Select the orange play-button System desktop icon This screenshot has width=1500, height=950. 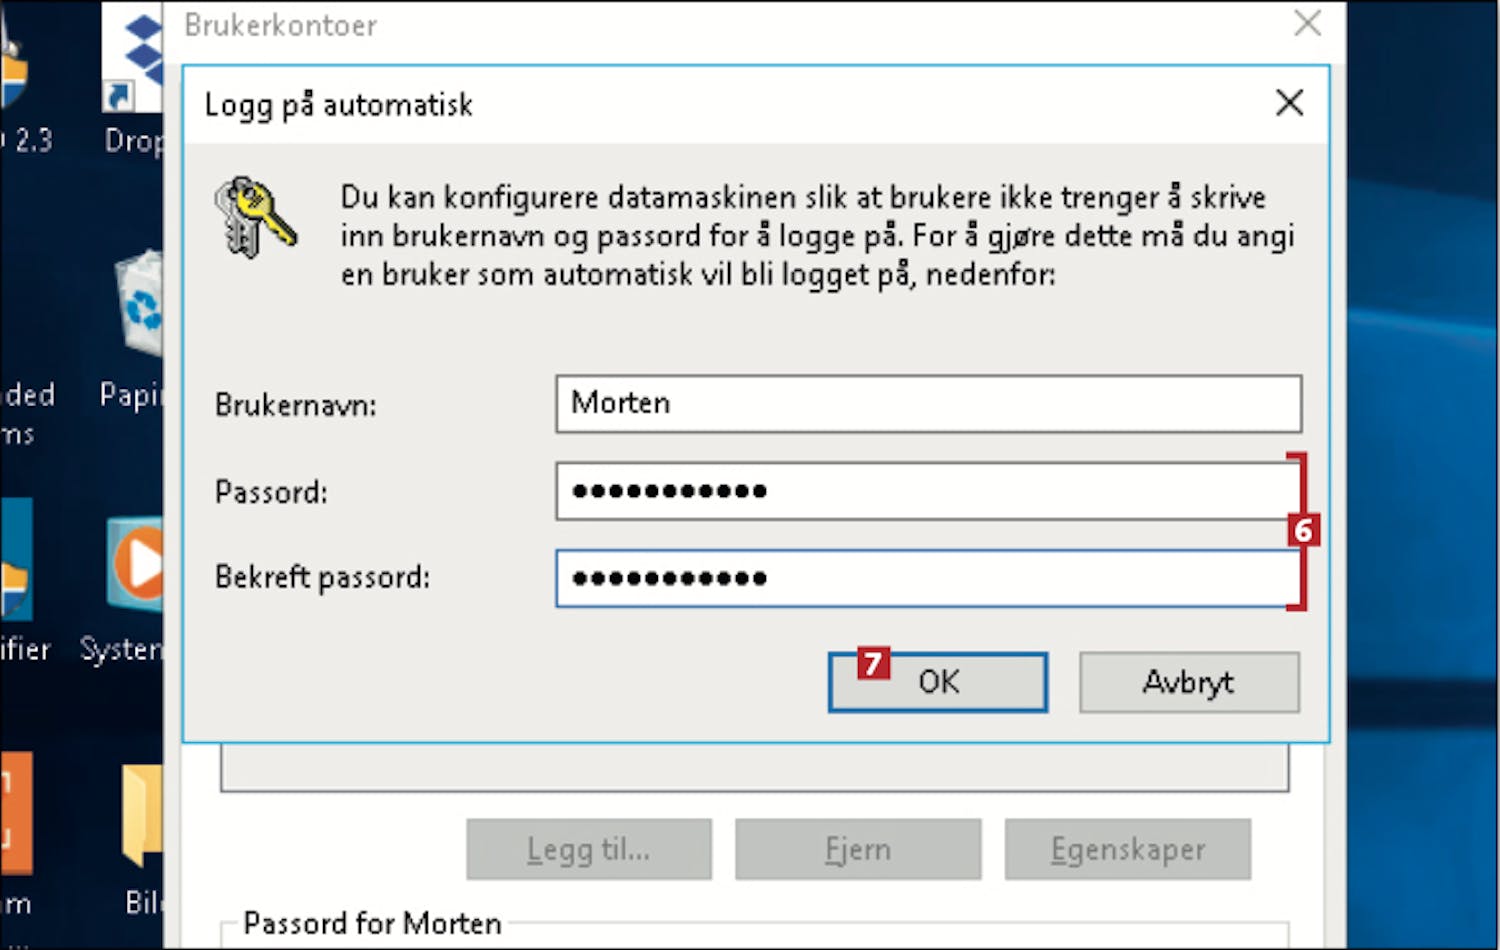pyautogui.click(x=136, y=564)
